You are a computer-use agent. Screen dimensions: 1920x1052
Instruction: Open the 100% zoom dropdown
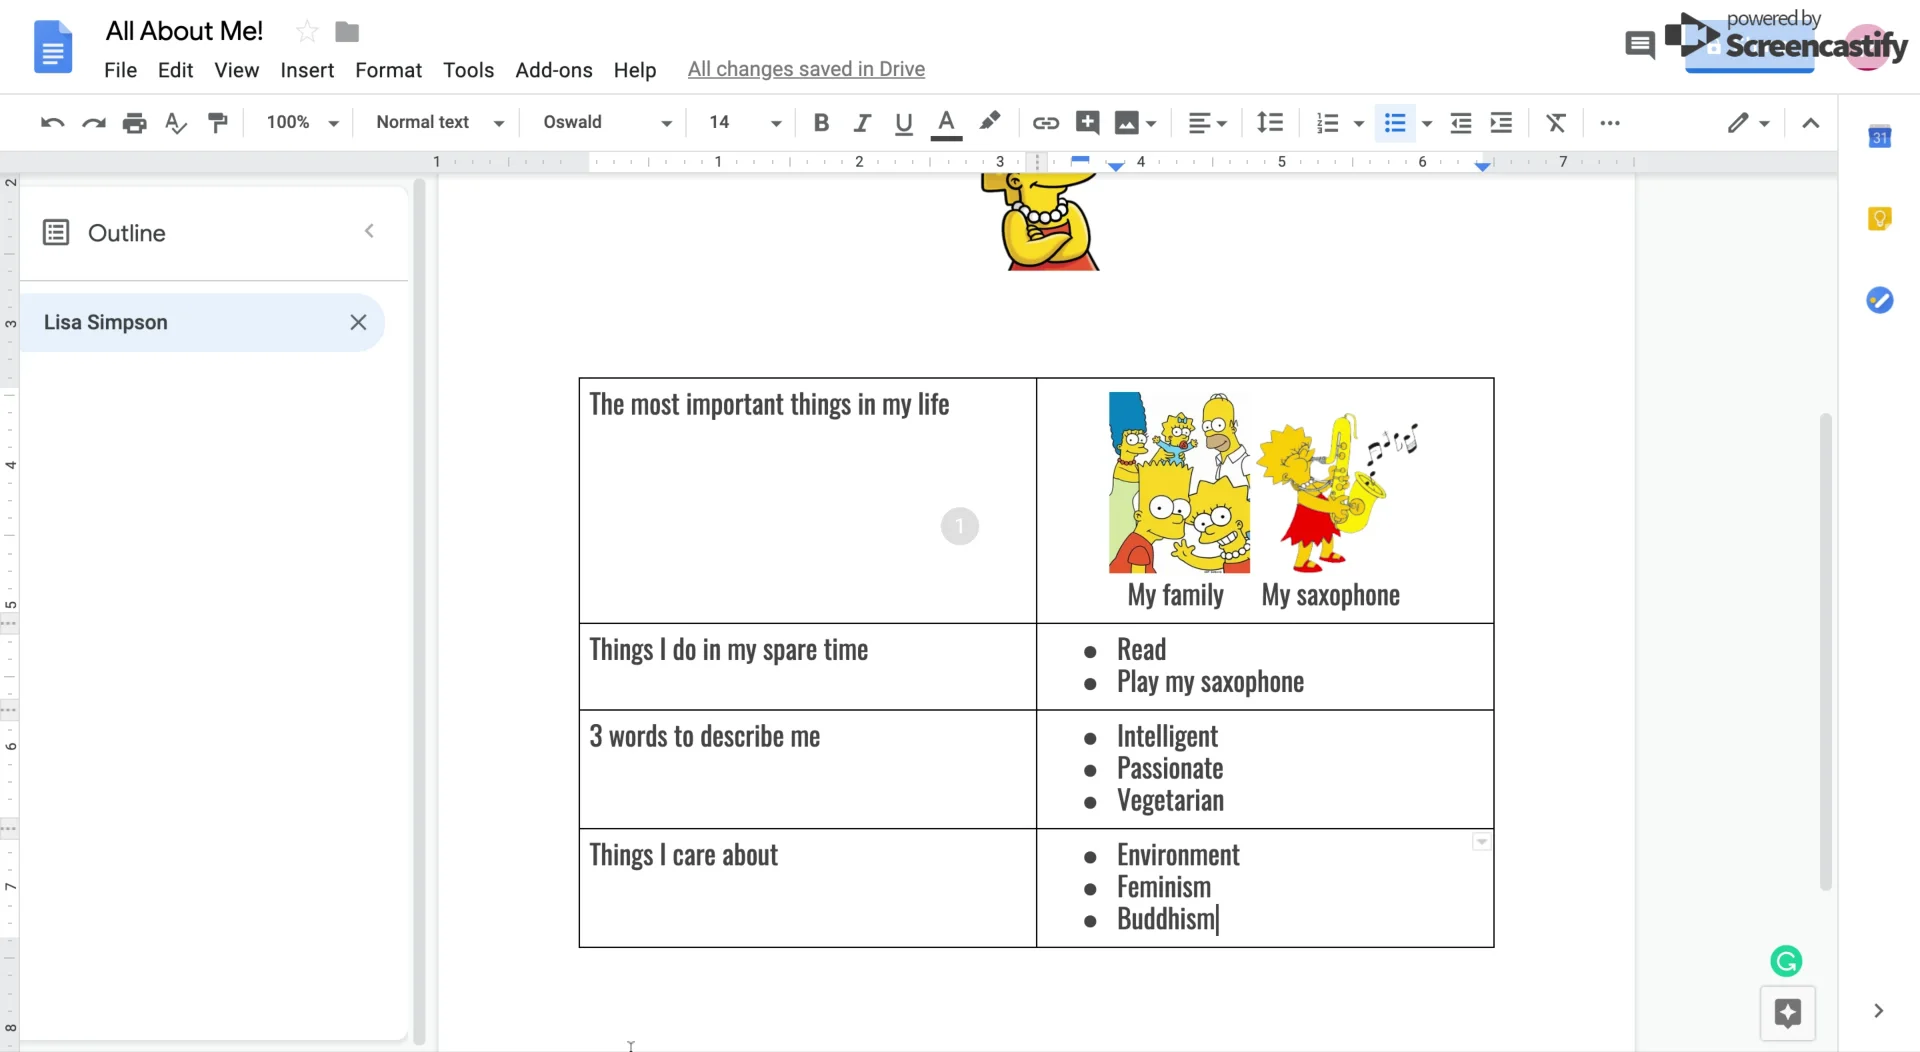coord(302,122)
